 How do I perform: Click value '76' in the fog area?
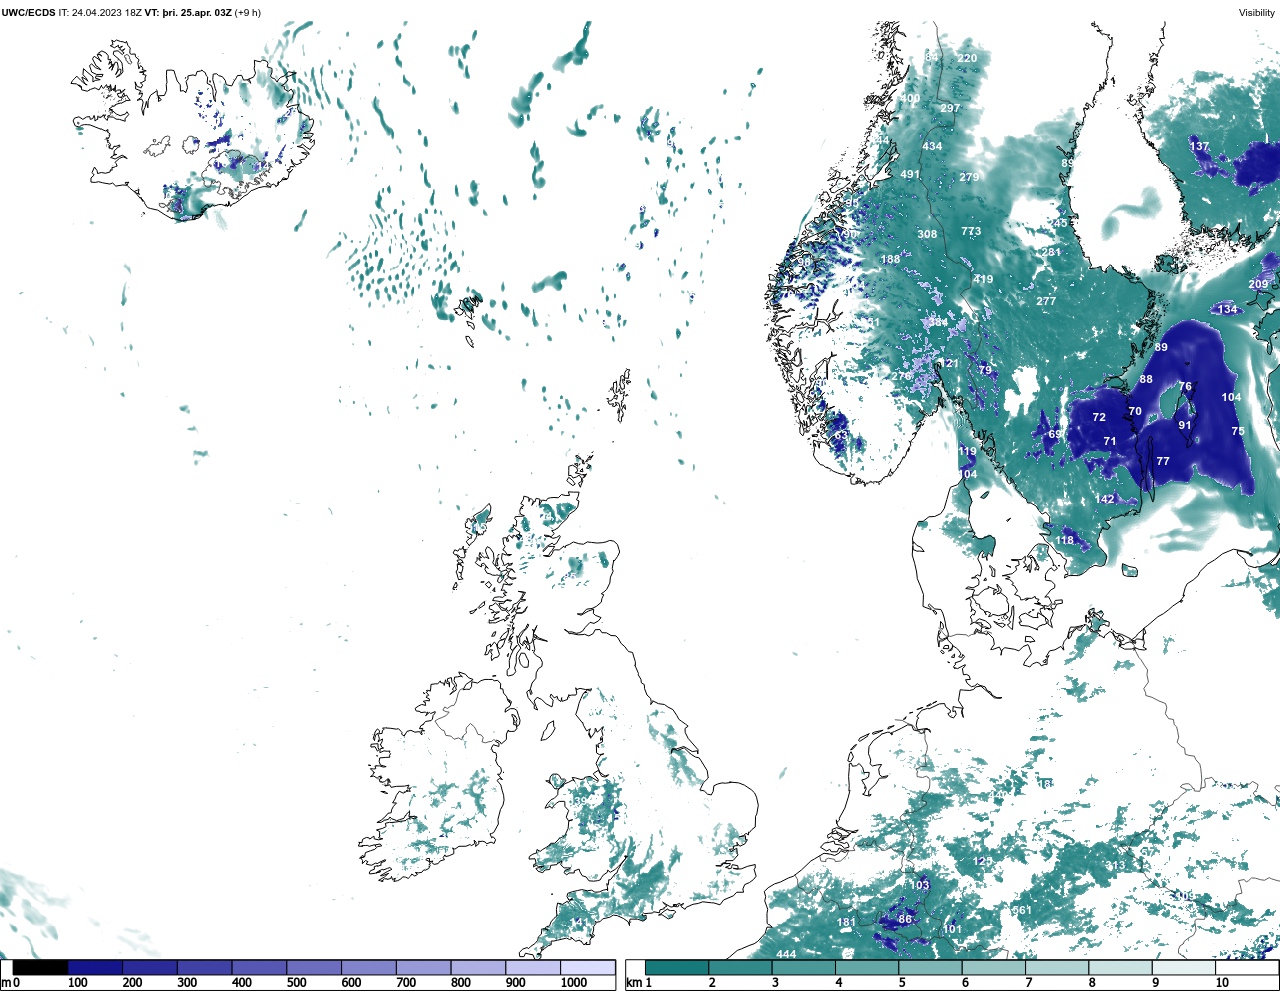(1185, 386)
